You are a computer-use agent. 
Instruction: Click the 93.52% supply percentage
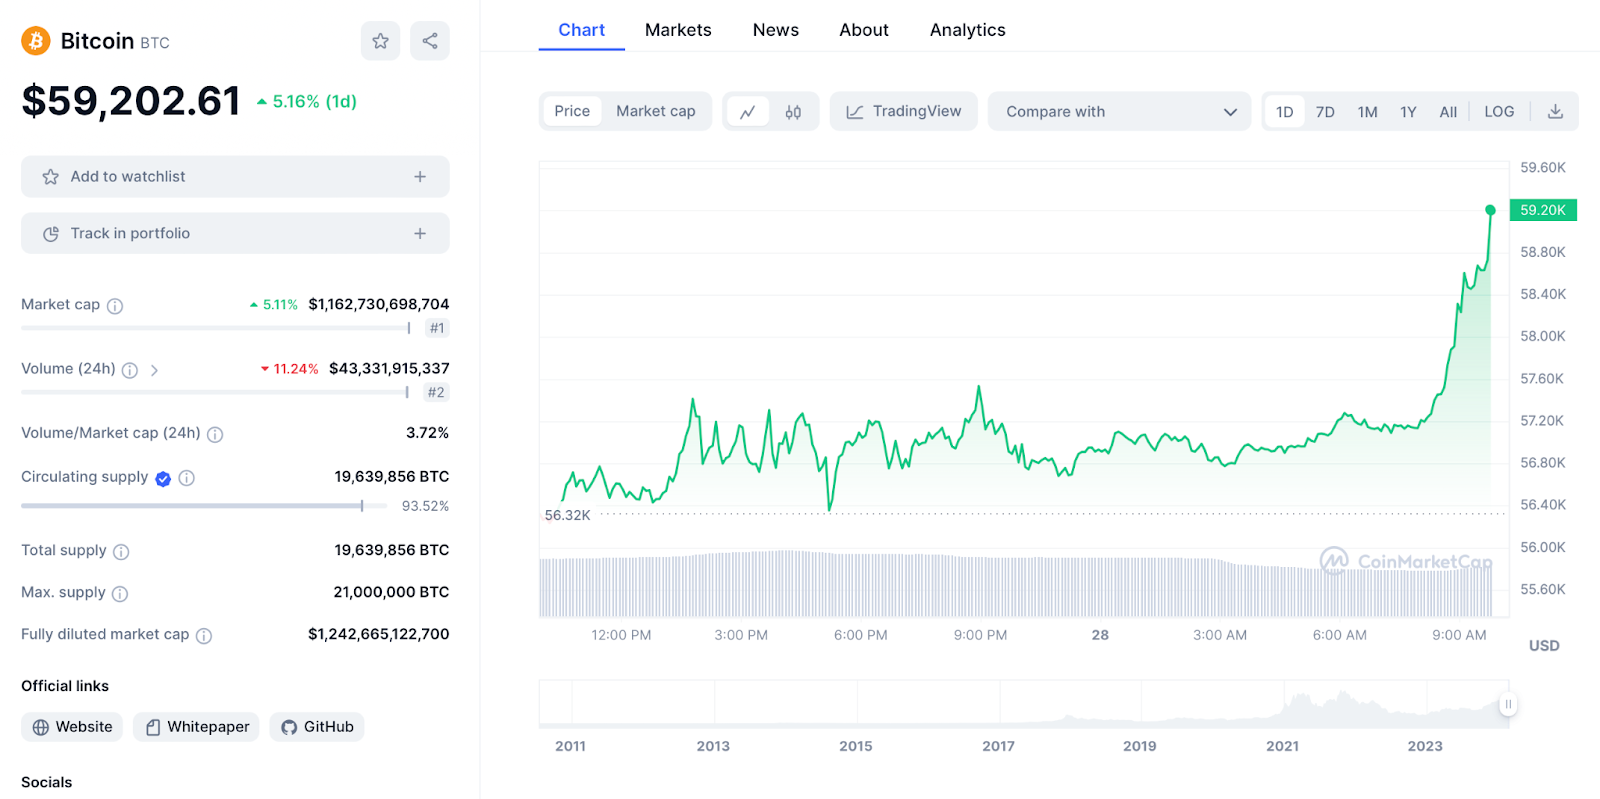[x=425, y=506]
